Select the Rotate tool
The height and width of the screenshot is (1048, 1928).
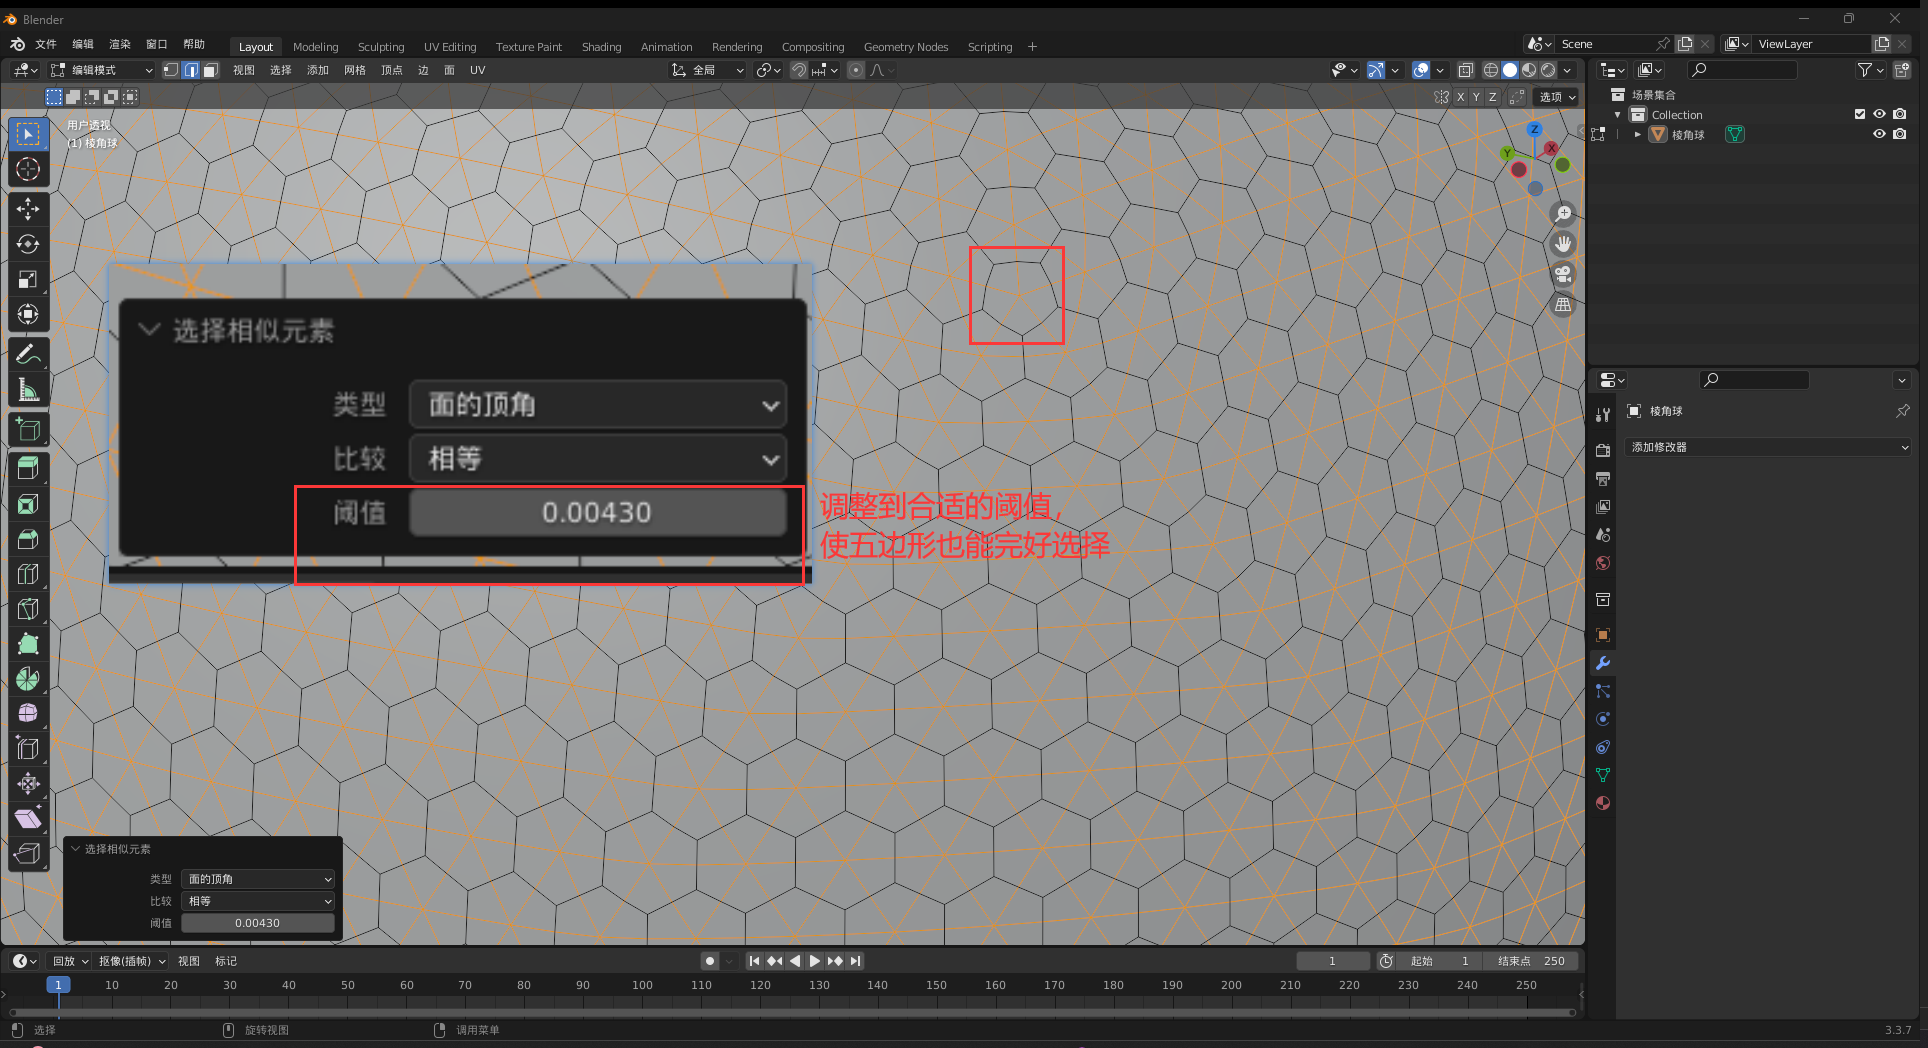pyautogui.click(x=28, y=244)
